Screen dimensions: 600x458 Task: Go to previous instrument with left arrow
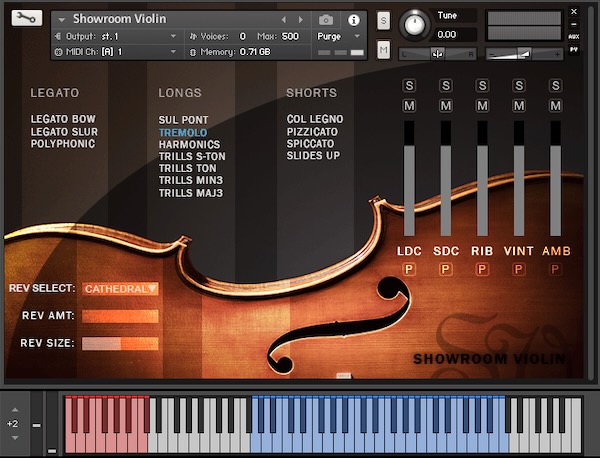[284, 20]
